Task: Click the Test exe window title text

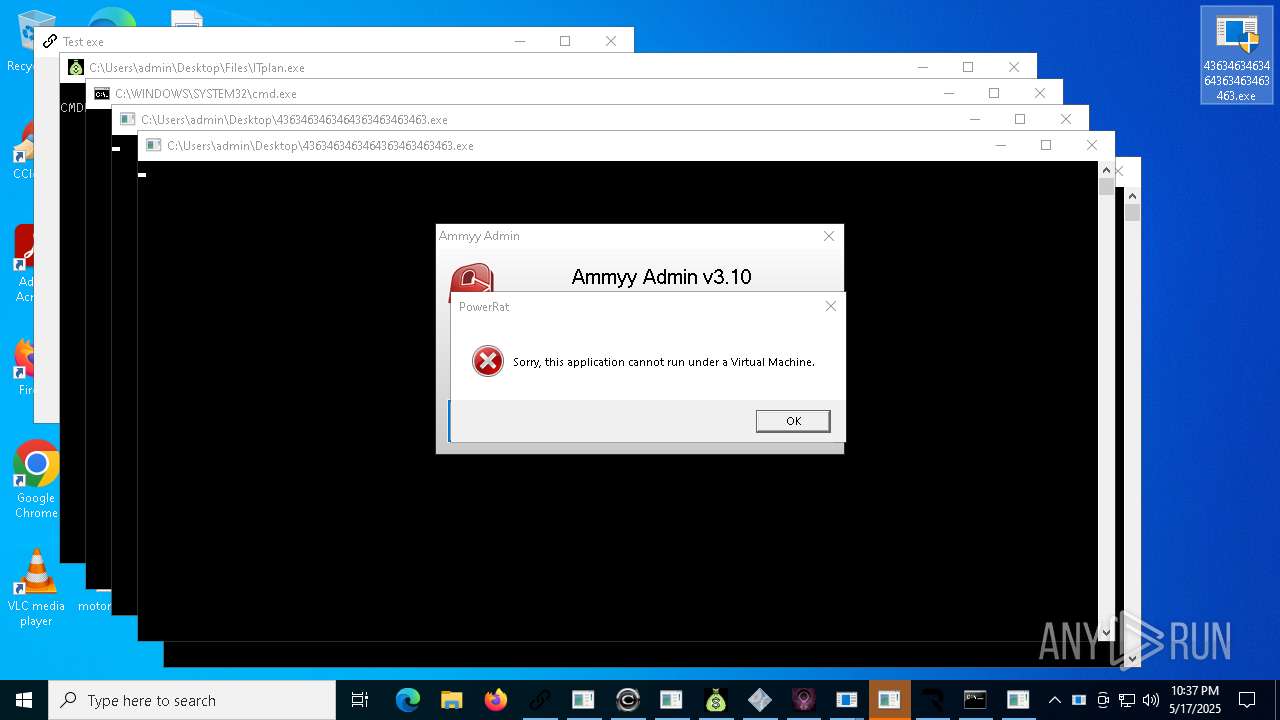Action: click(83, 42)
